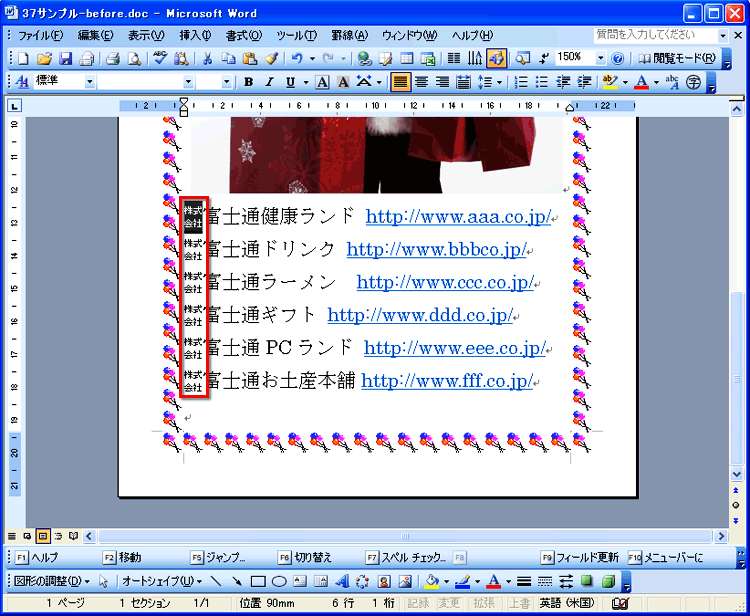The image size is (750, 616).
Task: Open the 図形の調整 menu
Action: point(52,582)
